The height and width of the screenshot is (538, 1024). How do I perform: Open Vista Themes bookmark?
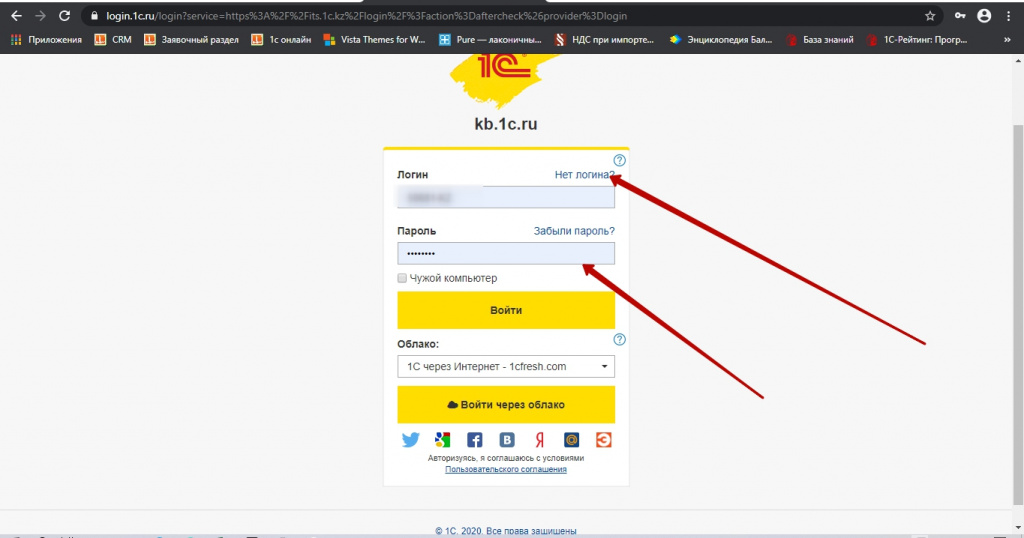[x=374, y=40]
